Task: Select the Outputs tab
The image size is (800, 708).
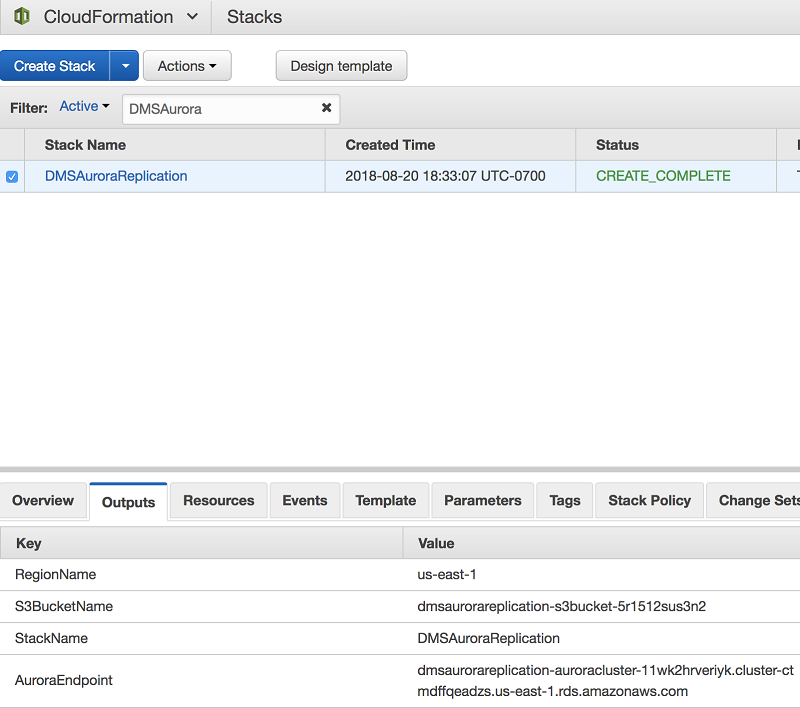Action: pyautogui.click(x=129, y=502)
